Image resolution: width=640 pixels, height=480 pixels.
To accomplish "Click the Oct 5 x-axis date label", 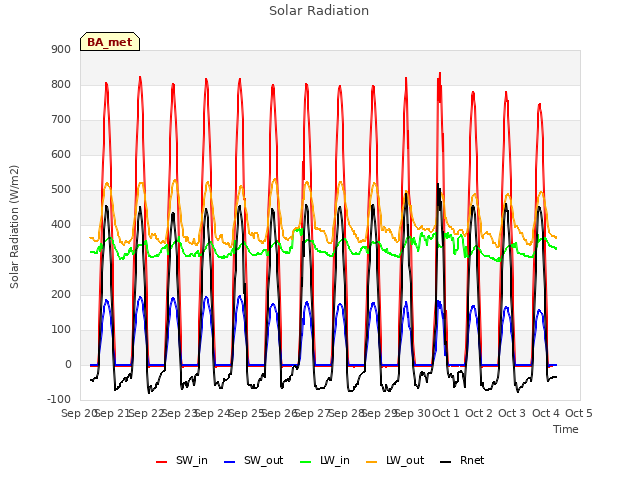I will coord(579,413).
